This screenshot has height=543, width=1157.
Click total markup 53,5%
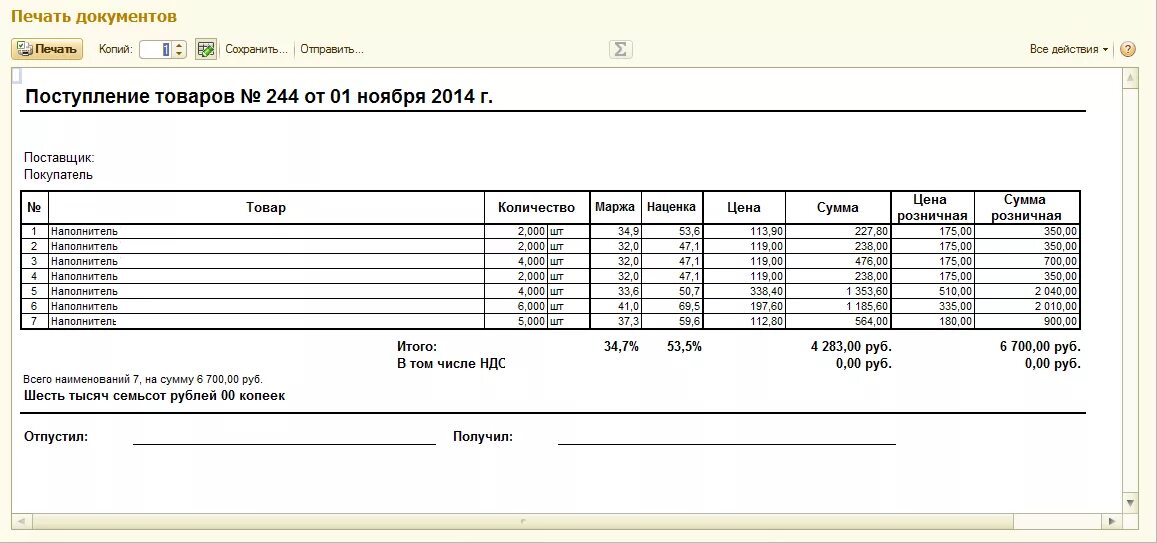(684, 347)
